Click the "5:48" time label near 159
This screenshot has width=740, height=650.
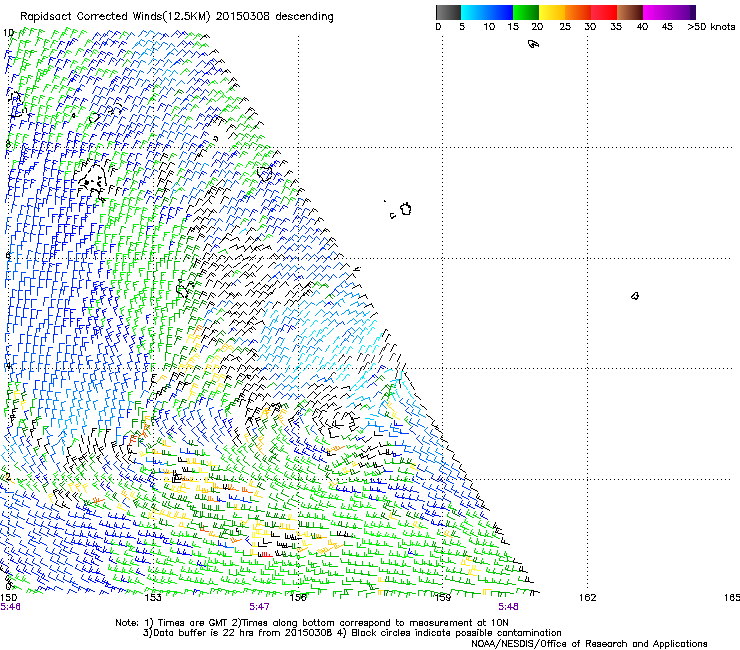[x=508, y=607]
